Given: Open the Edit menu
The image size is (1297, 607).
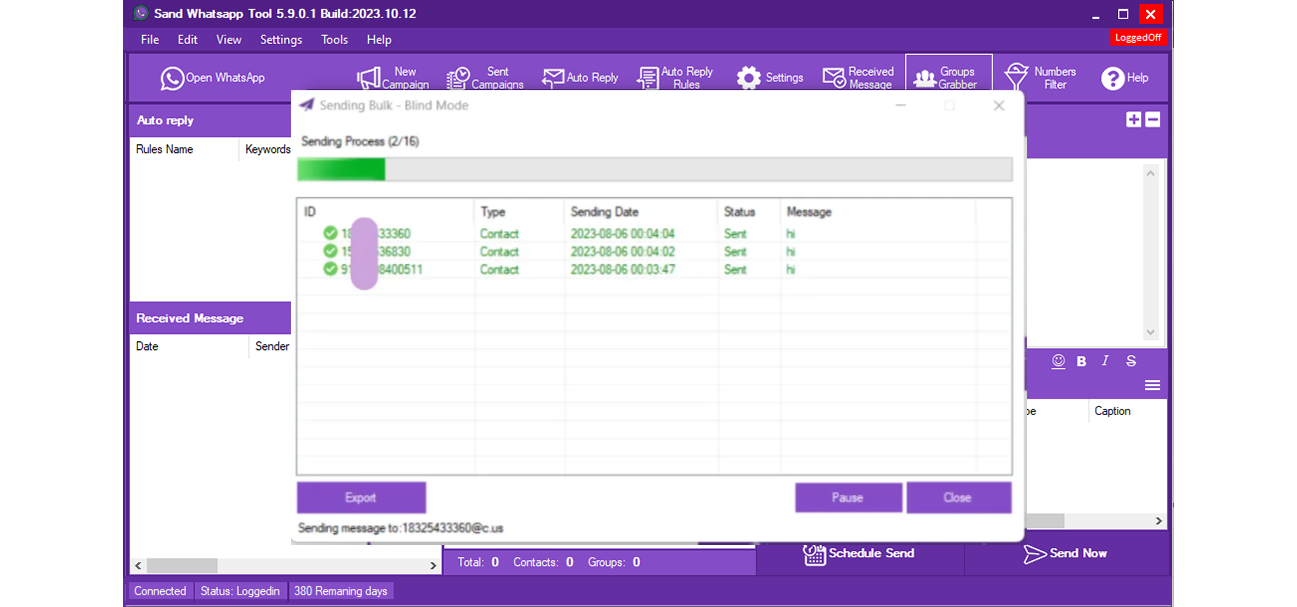Looking at the screenshot, I should [188, 40].
